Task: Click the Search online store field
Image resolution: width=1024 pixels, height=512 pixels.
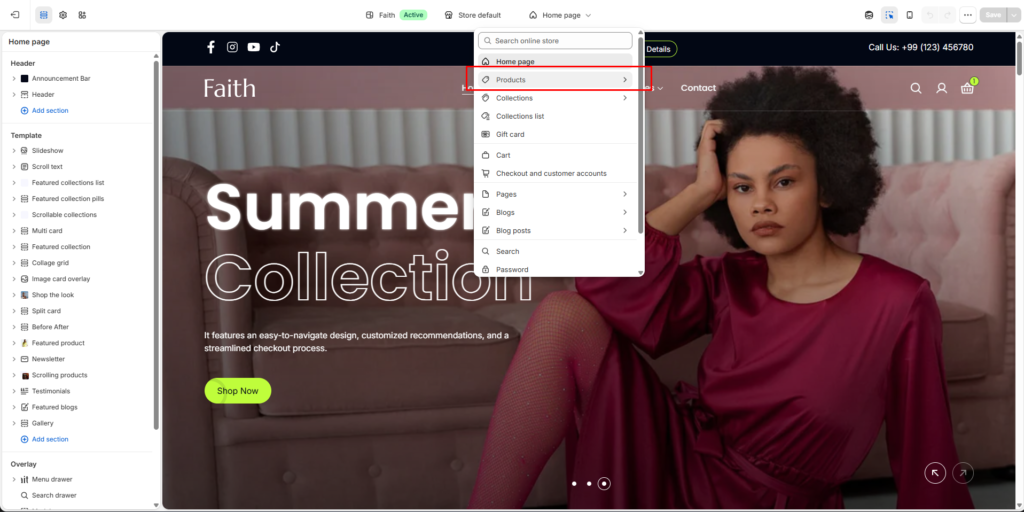Action: point(555,40)
